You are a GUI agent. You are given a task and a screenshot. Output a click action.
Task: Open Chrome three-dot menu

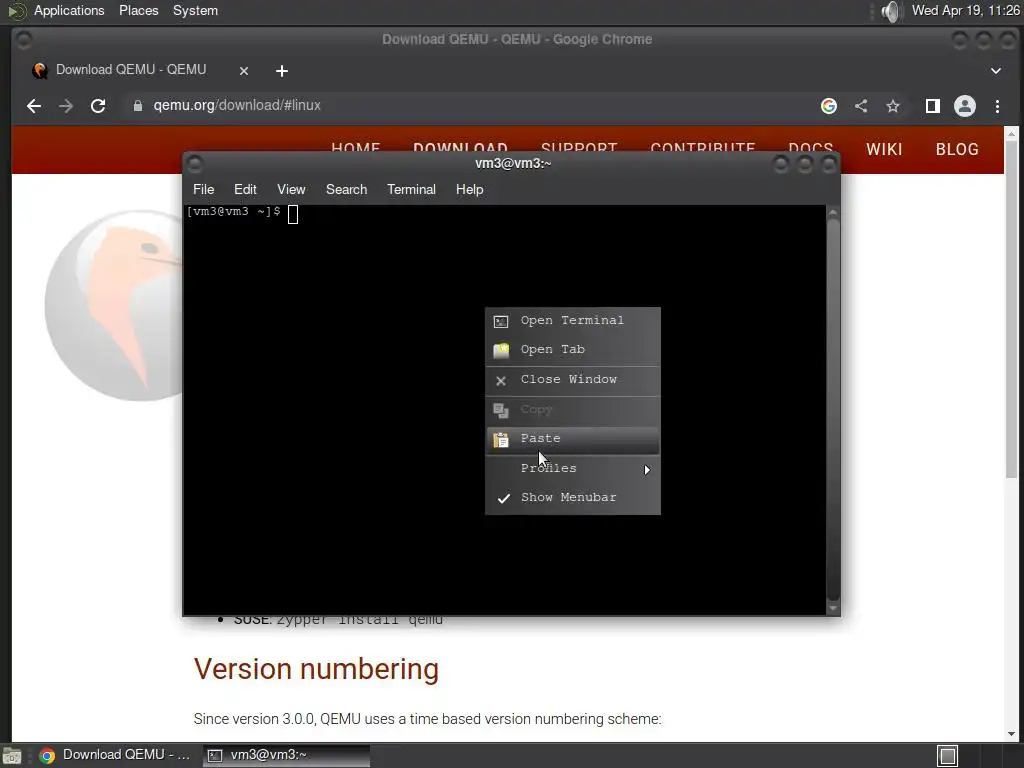tap(997, 106)
